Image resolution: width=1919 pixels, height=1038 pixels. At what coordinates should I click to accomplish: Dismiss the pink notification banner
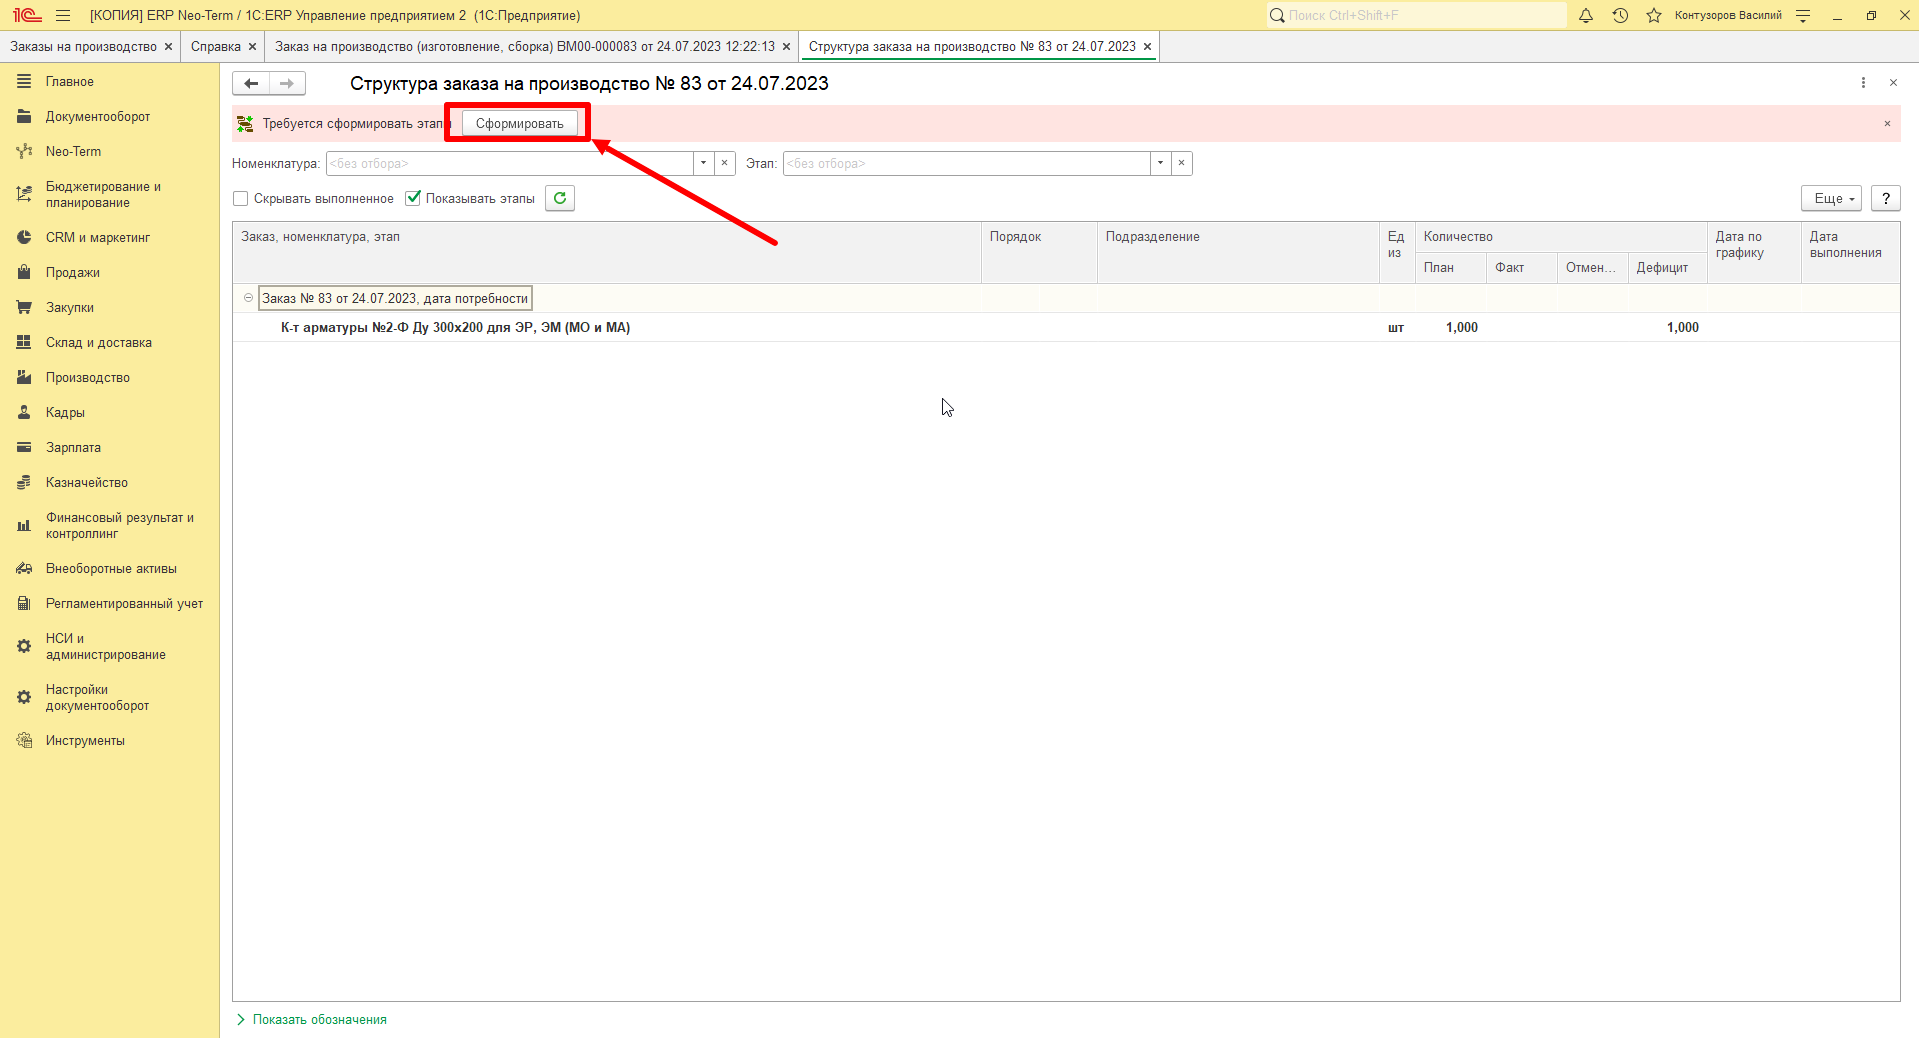[1887, 124]
